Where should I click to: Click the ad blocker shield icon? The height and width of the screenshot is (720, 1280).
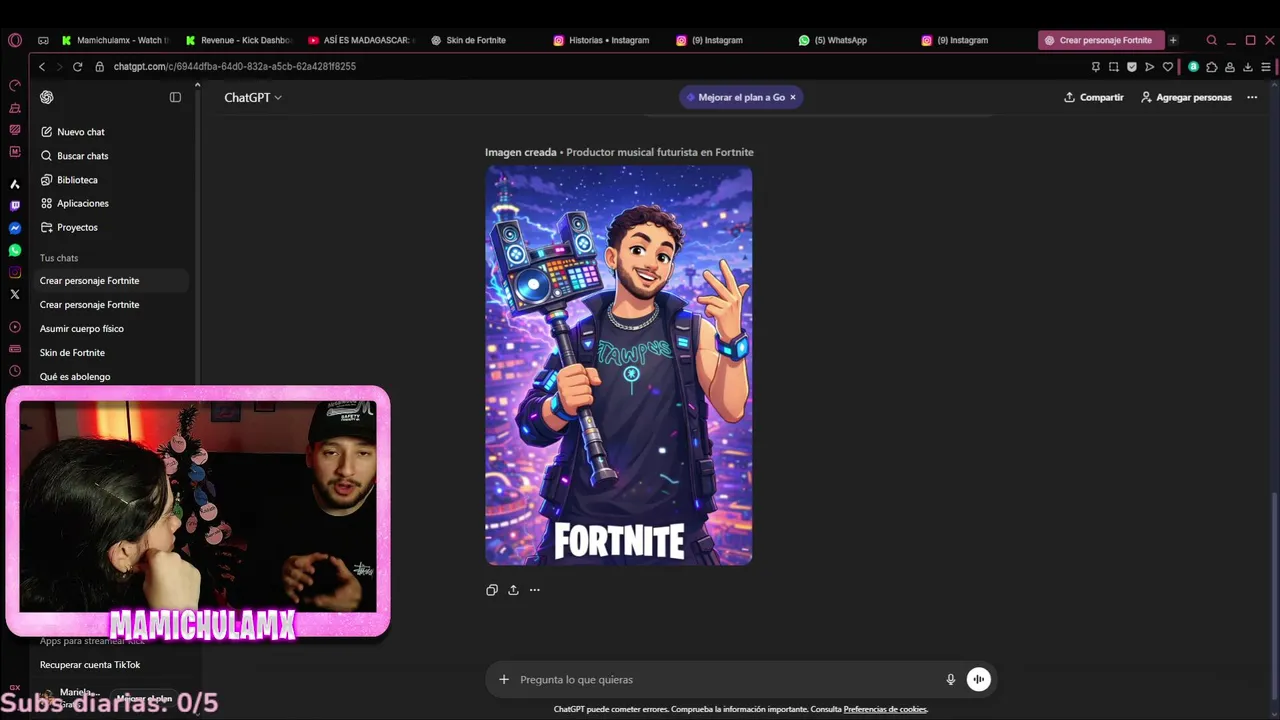coord(1132,67)
